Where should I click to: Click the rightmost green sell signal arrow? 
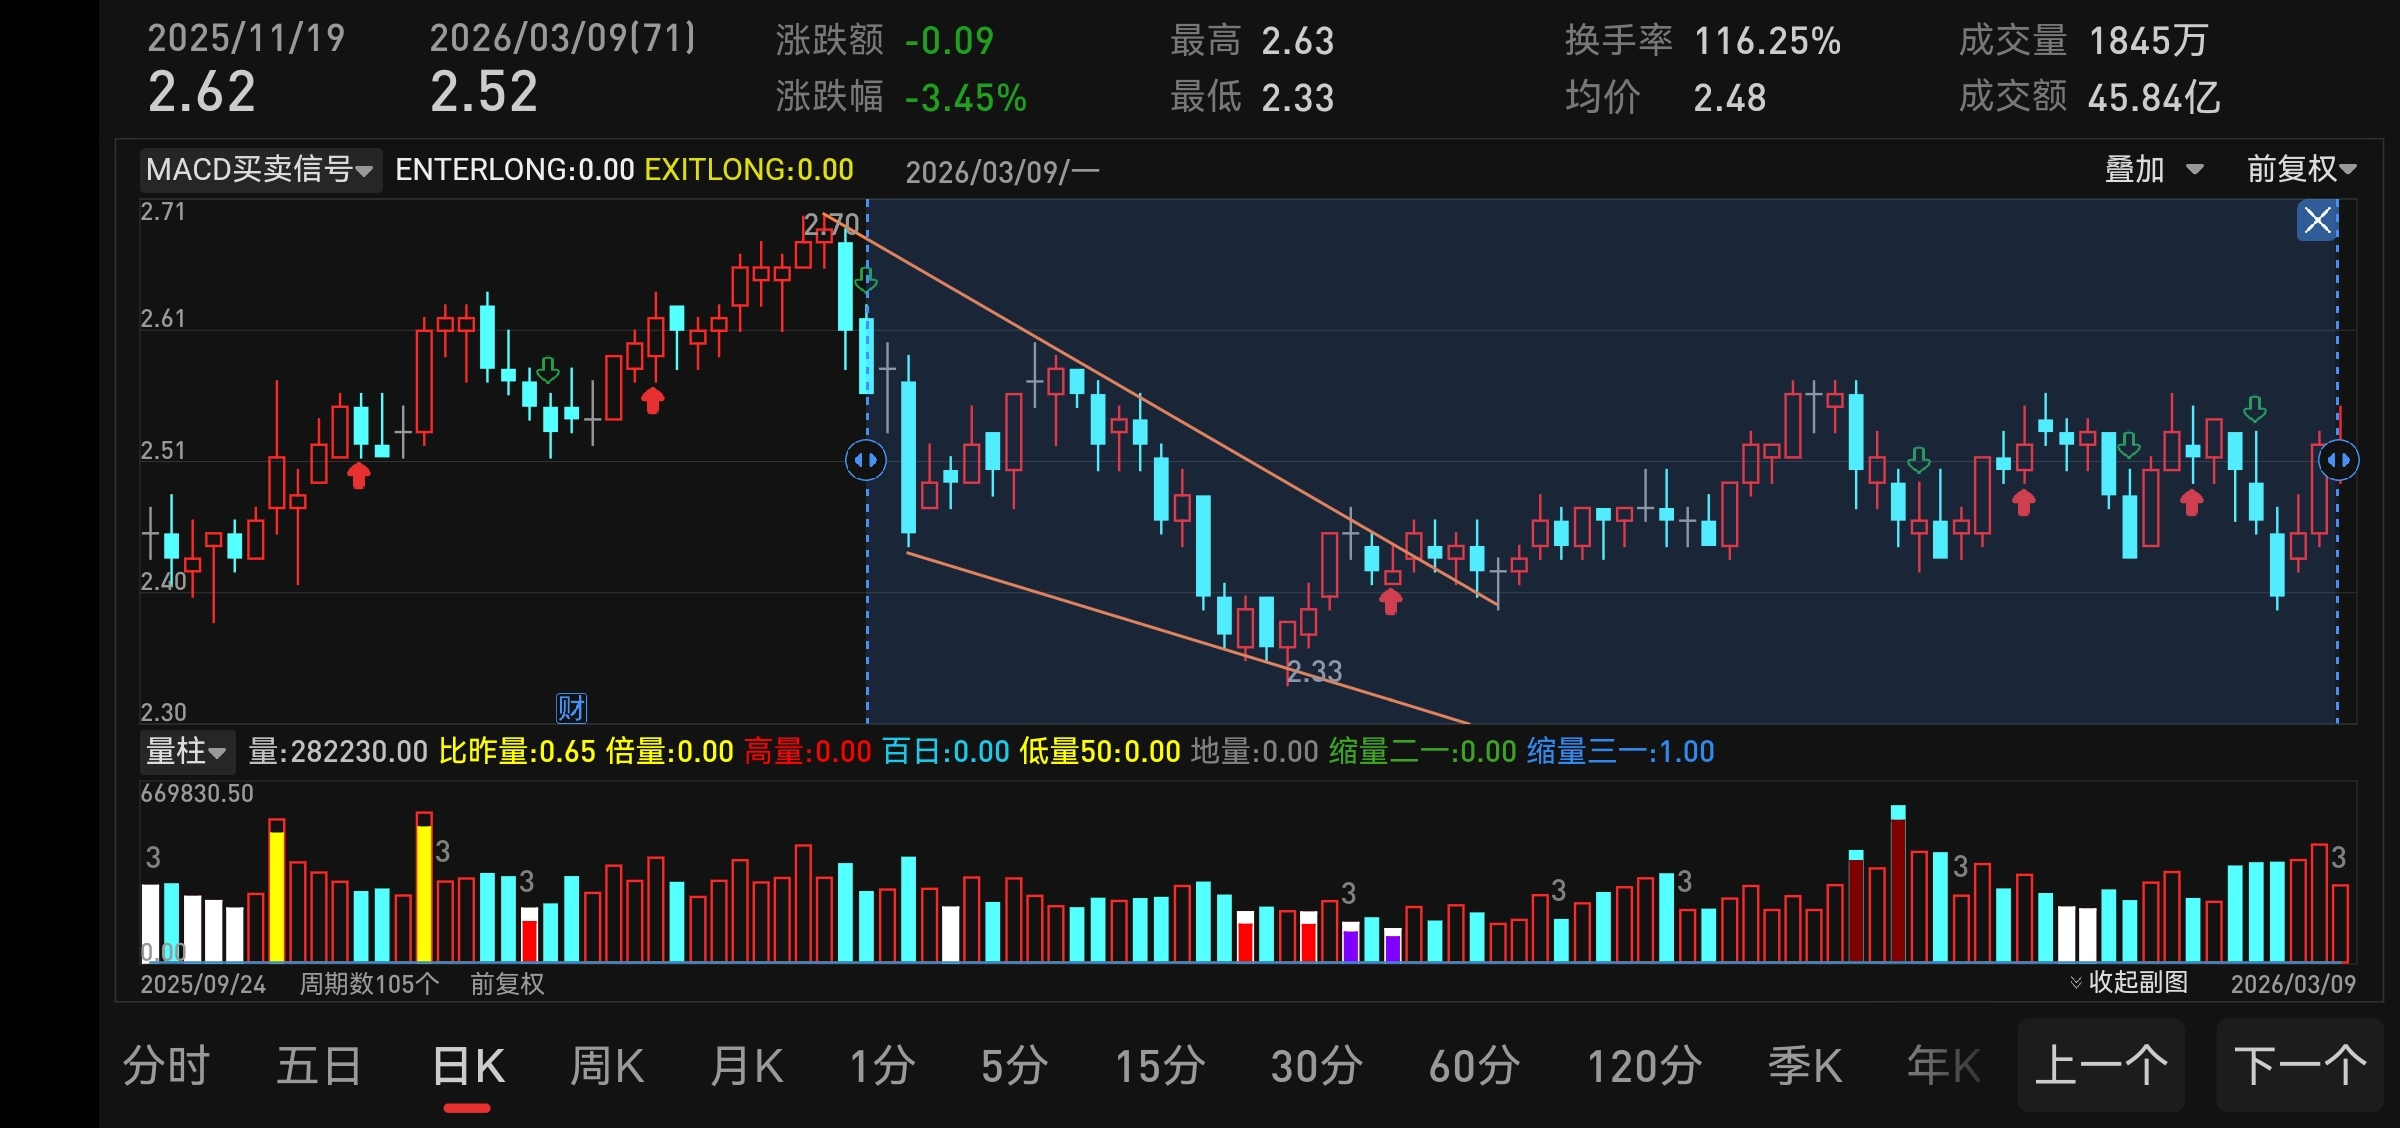point(2255,409)
